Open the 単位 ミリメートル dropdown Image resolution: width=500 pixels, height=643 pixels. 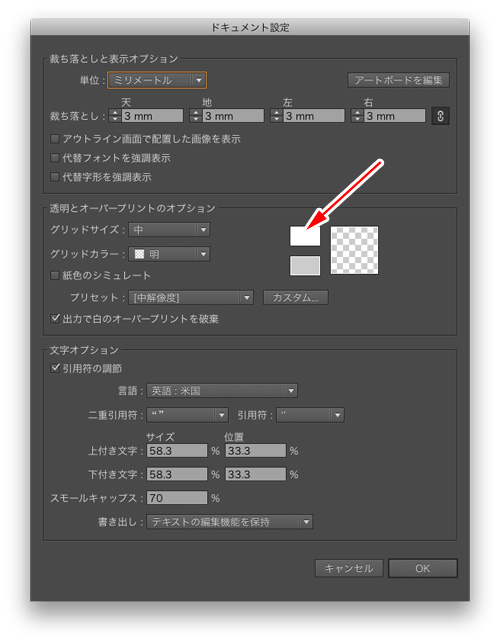[157, 80]
